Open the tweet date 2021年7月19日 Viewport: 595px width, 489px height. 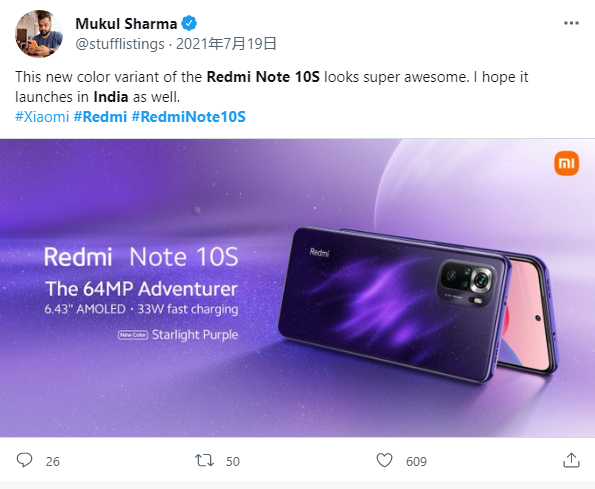tap(226, 44)
